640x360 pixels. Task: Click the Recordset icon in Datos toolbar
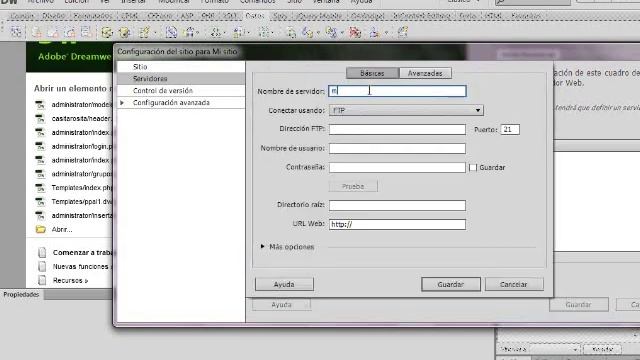(x=107, y=32)
